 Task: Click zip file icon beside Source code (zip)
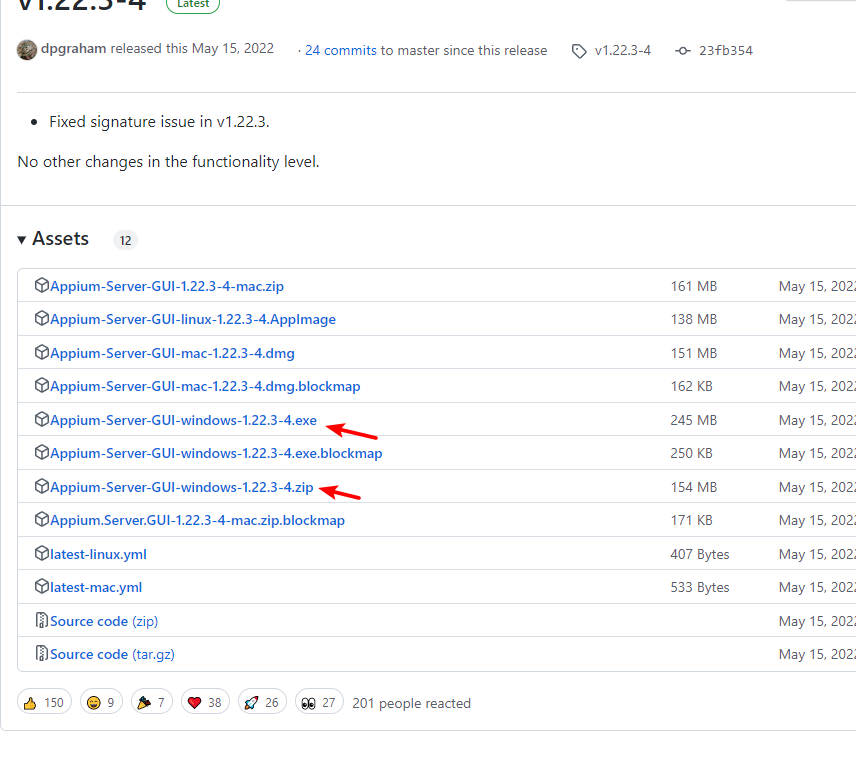click(41, 620)
